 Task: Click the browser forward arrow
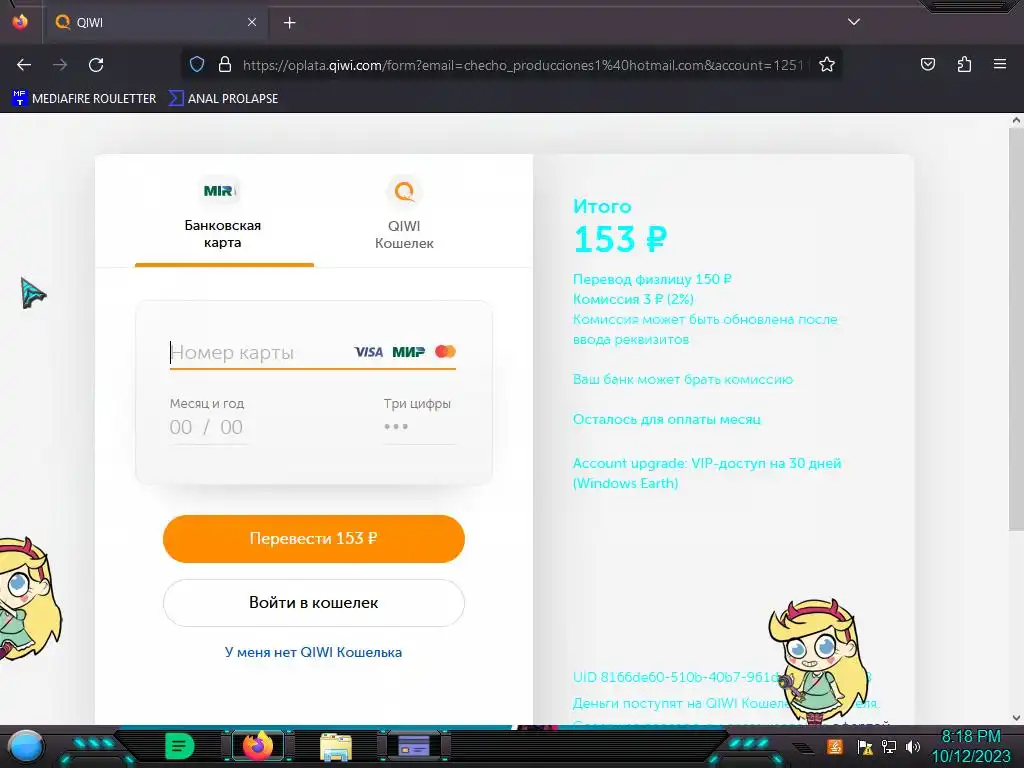point(60,65)
